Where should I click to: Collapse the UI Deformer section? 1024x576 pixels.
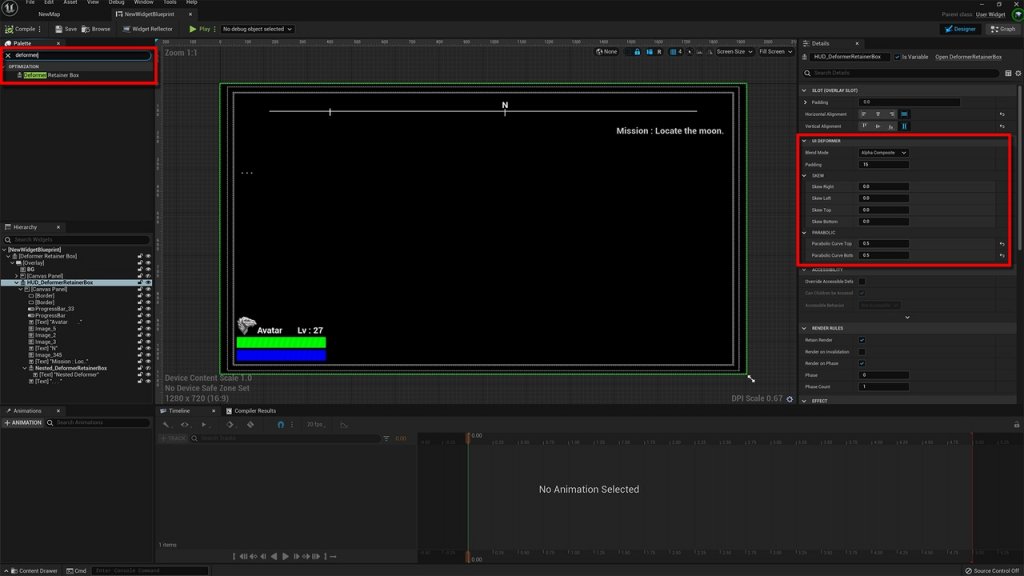click(804, 141)
